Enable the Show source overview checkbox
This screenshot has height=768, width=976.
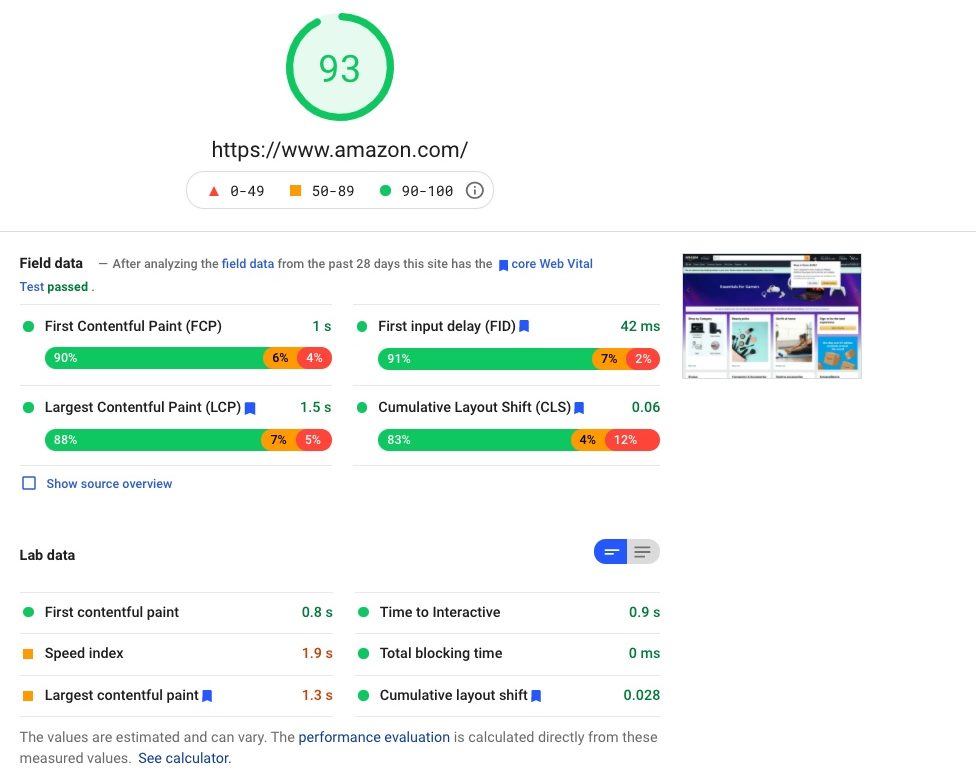29,484
